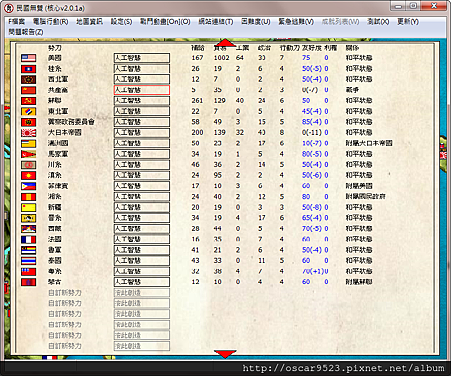Select the 馬家軍 flag icon
Screen dimensions: 451x376
pos(28,154)
